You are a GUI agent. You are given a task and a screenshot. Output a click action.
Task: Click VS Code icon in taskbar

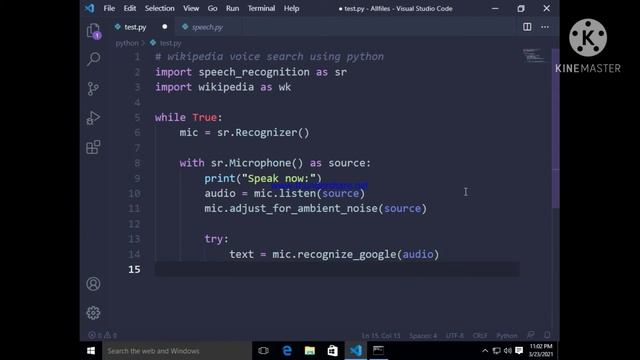pyautogui.click(x=356, y=351)
